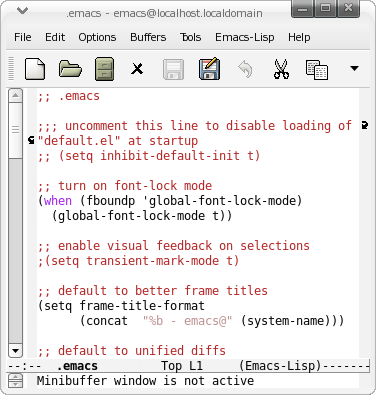This screenshot has width=376, height=395.
Task: Open the window menu chevron in title bar
Action: [22, 11]
